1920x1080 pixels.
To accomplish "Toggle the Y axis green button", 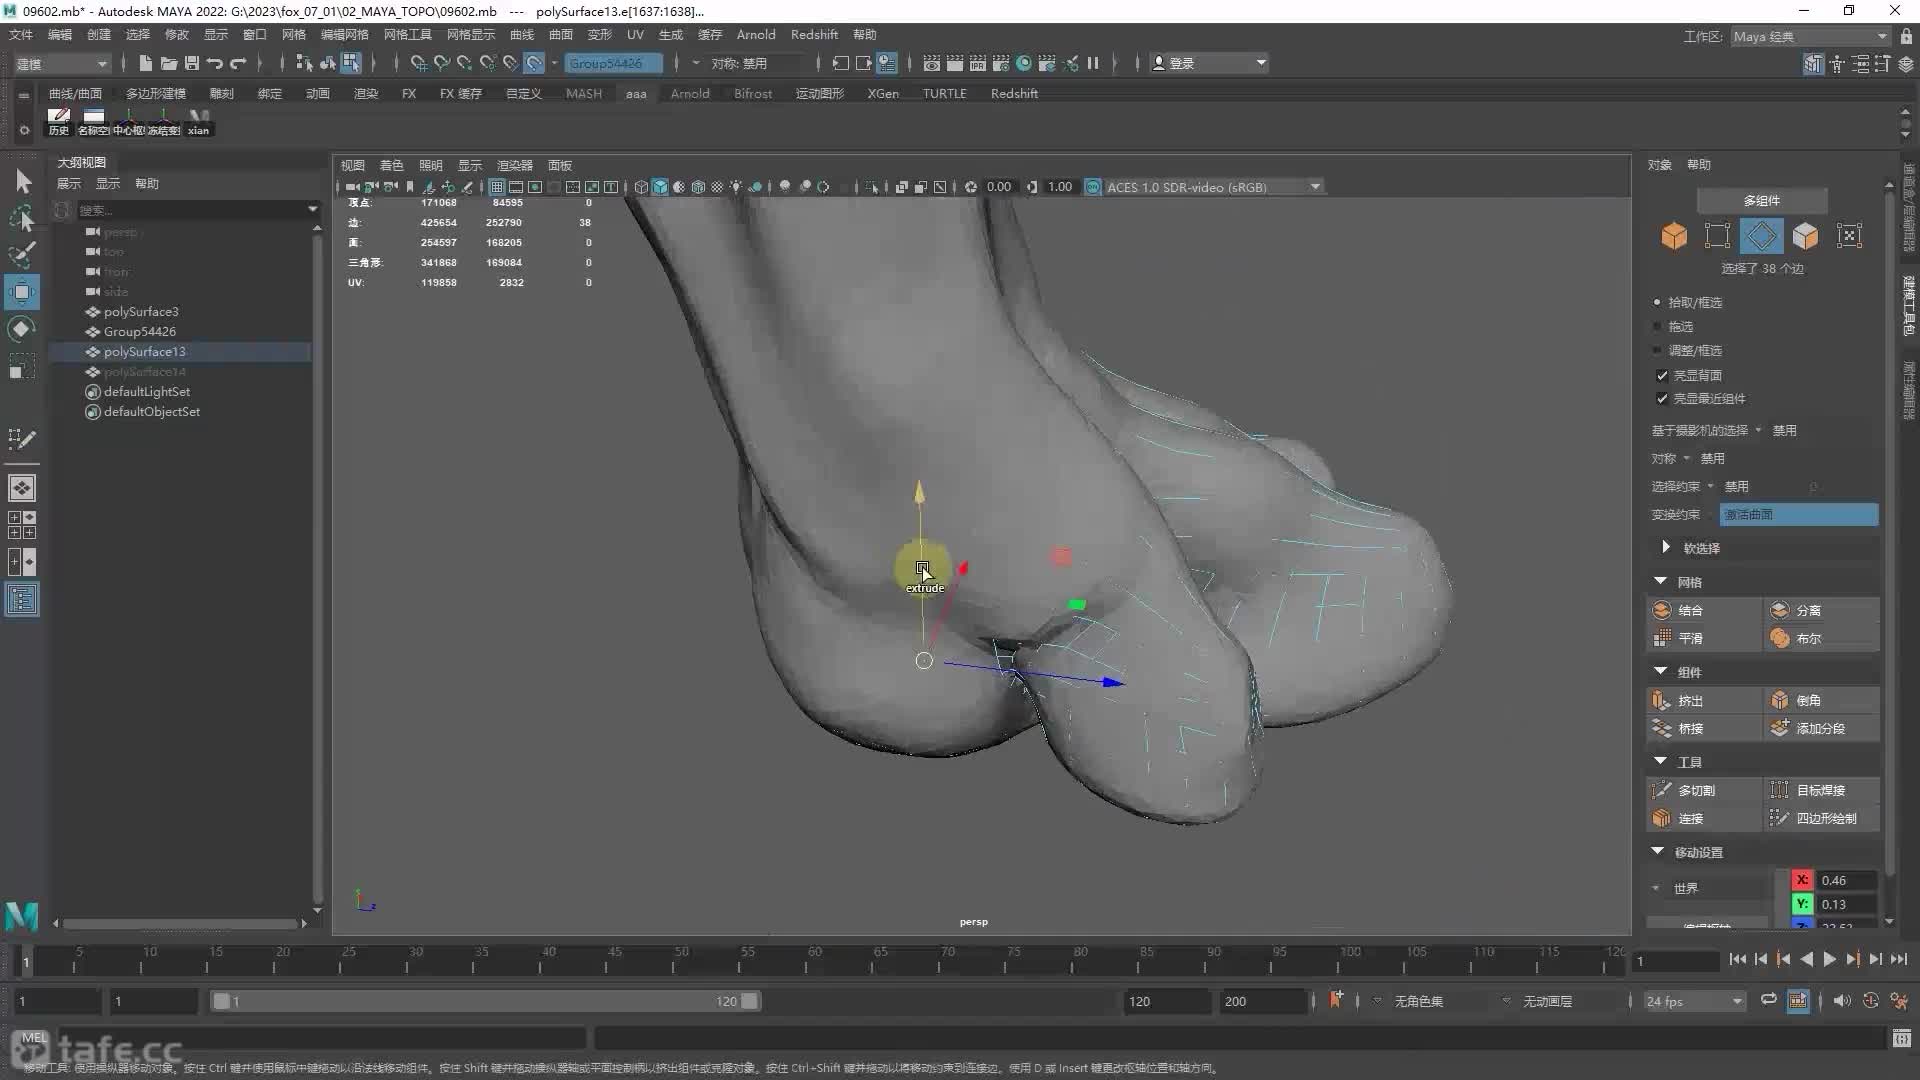I will pos(1802,904).
